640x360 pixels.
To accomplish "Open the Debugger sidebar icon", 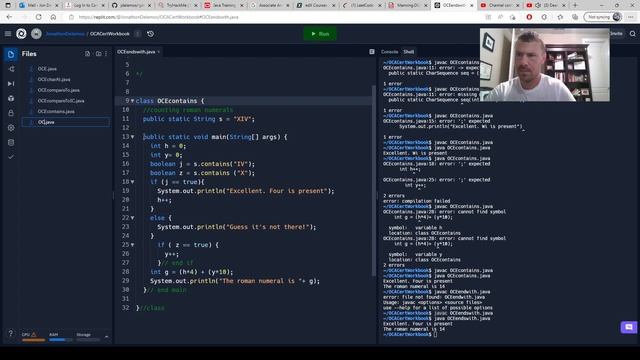I will coord(11,84).
